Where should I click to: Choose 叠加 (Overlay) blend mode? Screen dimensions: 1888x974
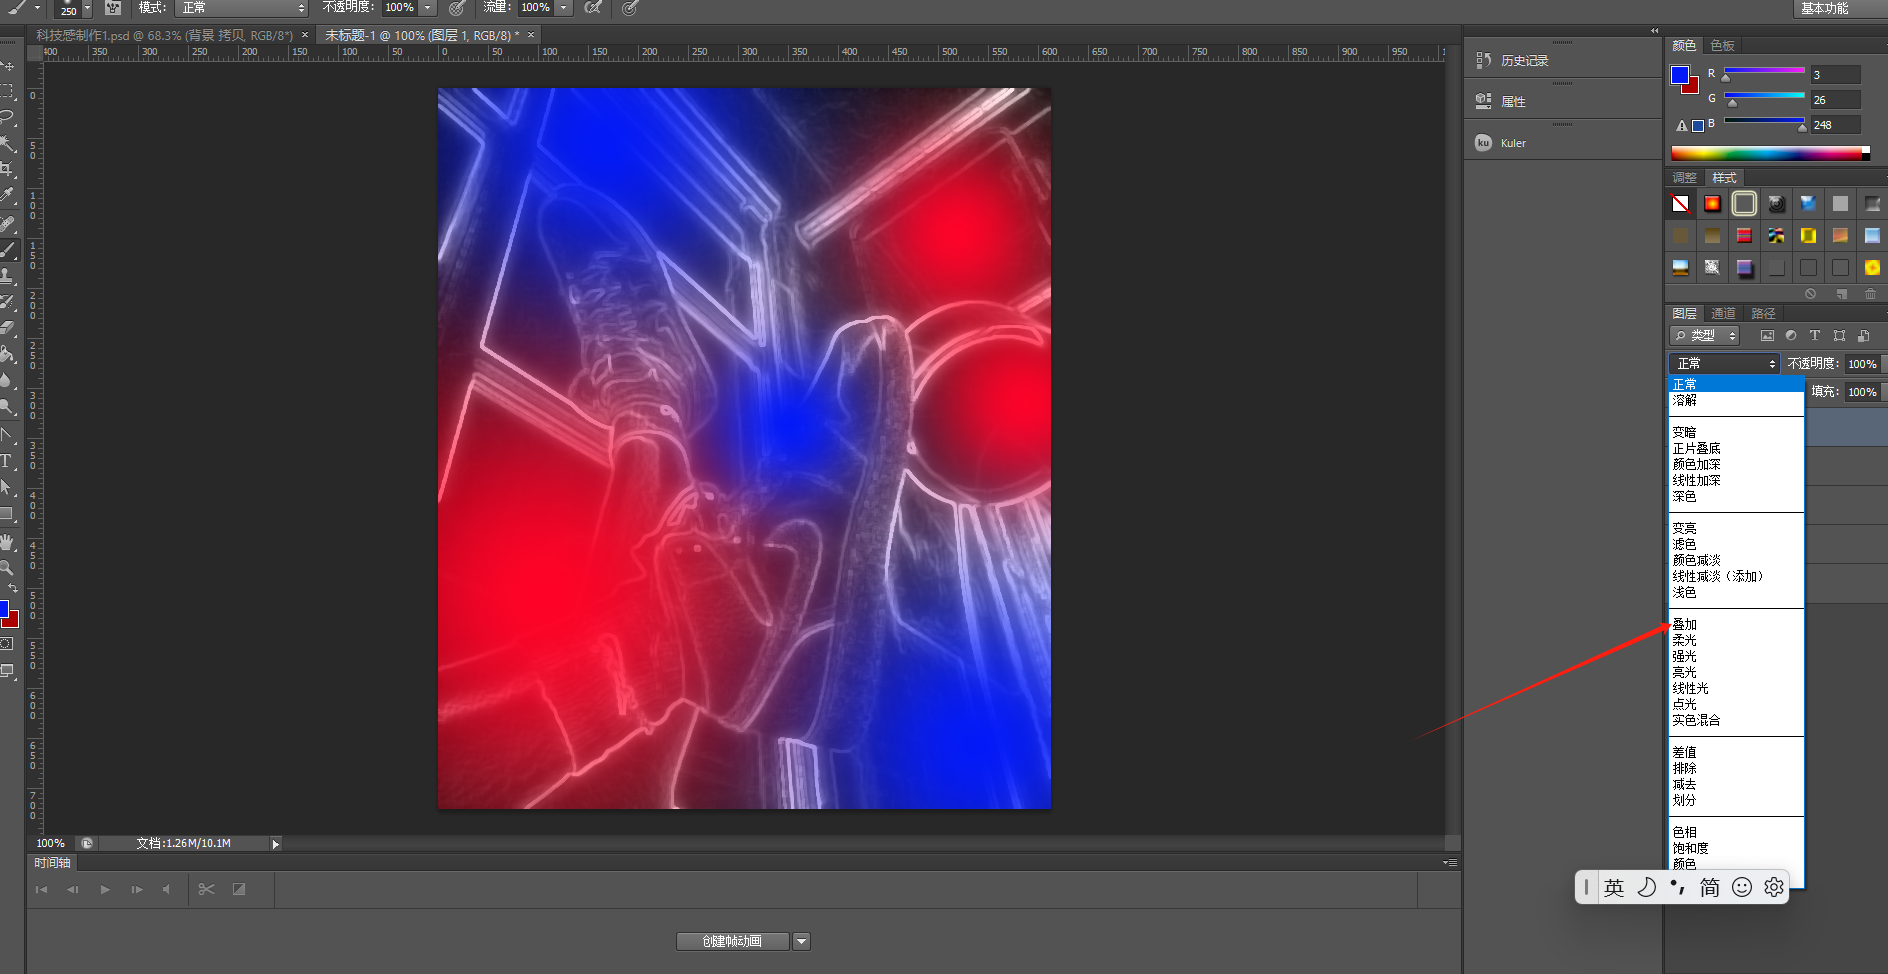(x=1685, y=624)
